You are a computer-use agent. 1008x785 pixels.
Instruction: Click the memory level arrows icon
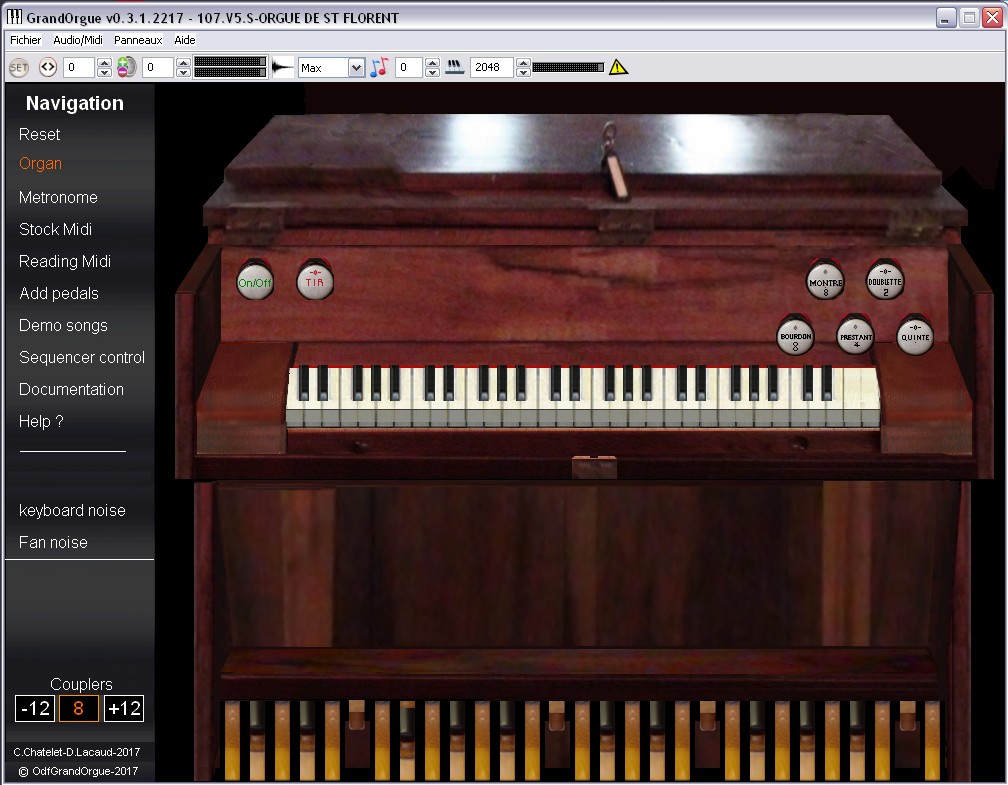point(48,68)
